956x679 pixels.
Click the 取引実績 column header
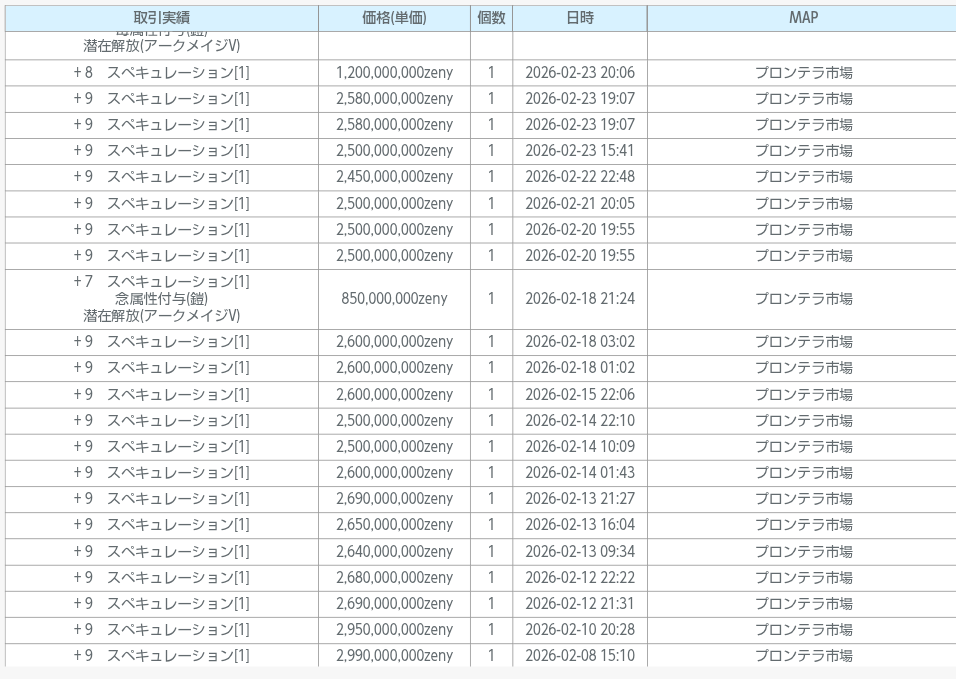(161, 18)
